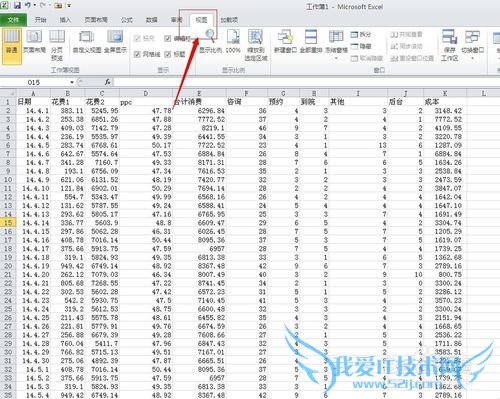
Task: Select column D header
Action: 146,93
